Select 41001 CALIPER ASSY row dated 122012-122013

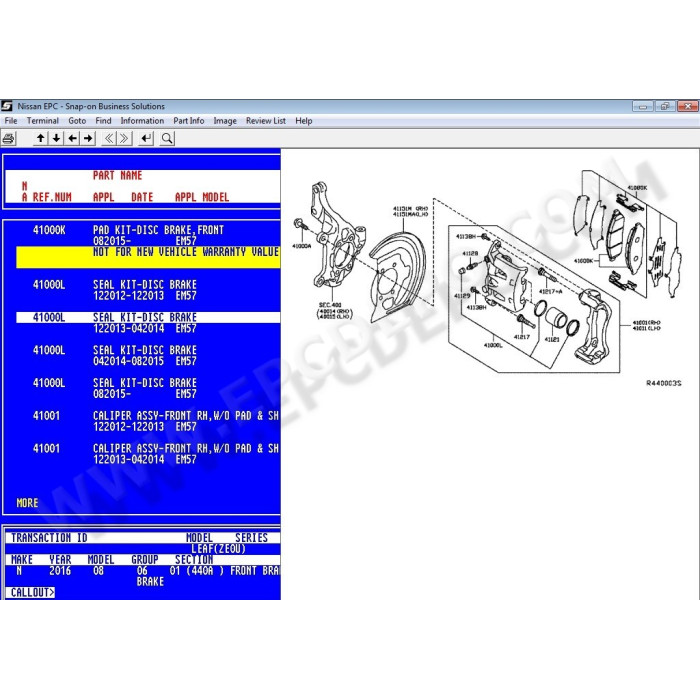pyautogui.click(x=148, y=421)
